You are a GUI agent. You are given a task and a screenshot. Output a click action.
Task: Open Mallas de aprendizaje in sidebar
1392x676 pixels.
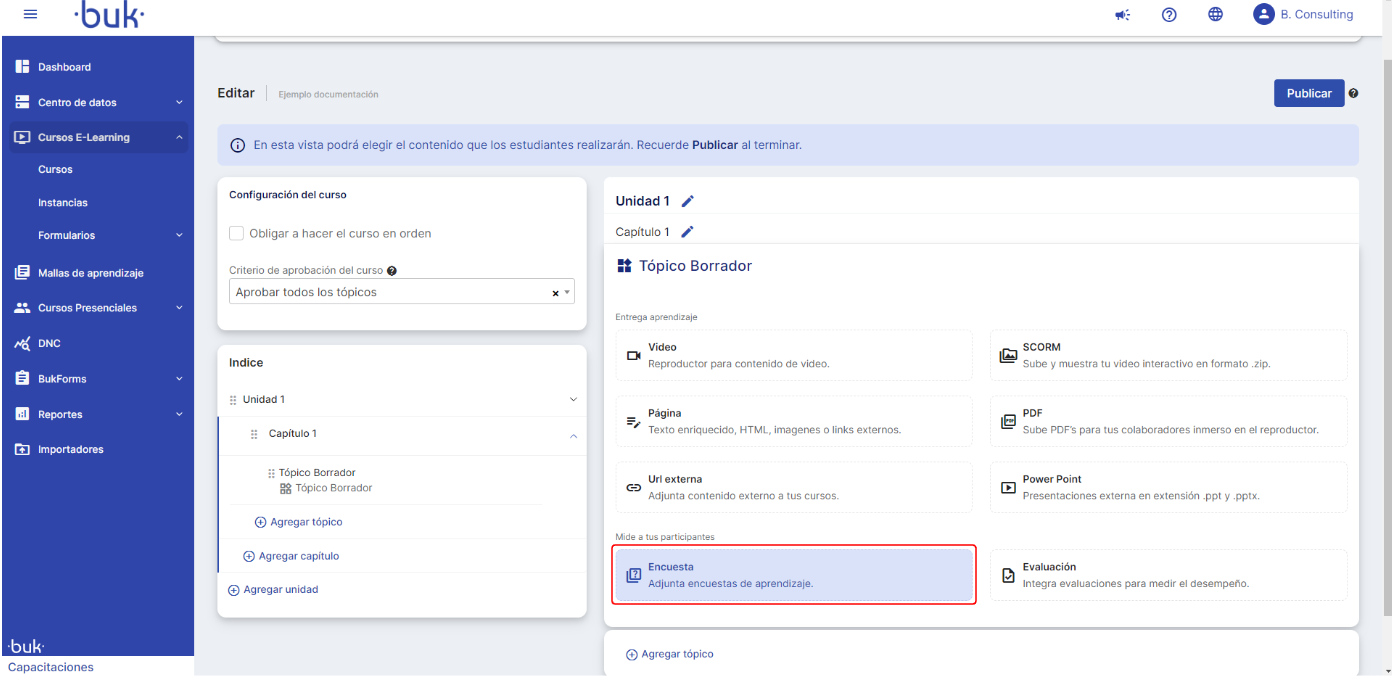pyautogui.click(x=91, y=273)
